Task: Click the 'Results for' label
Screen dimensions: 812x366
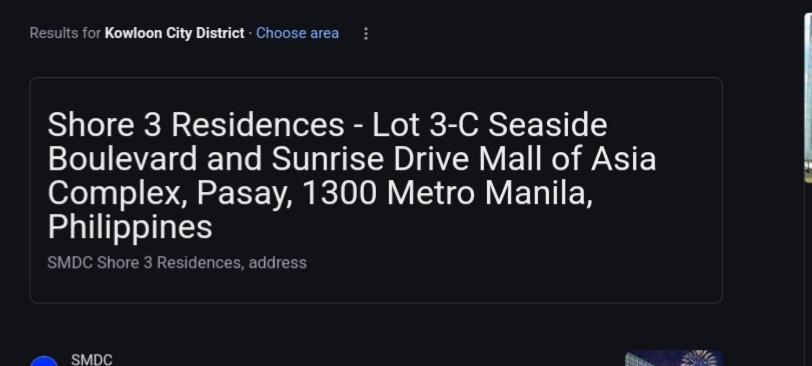Action: point(65,33)
